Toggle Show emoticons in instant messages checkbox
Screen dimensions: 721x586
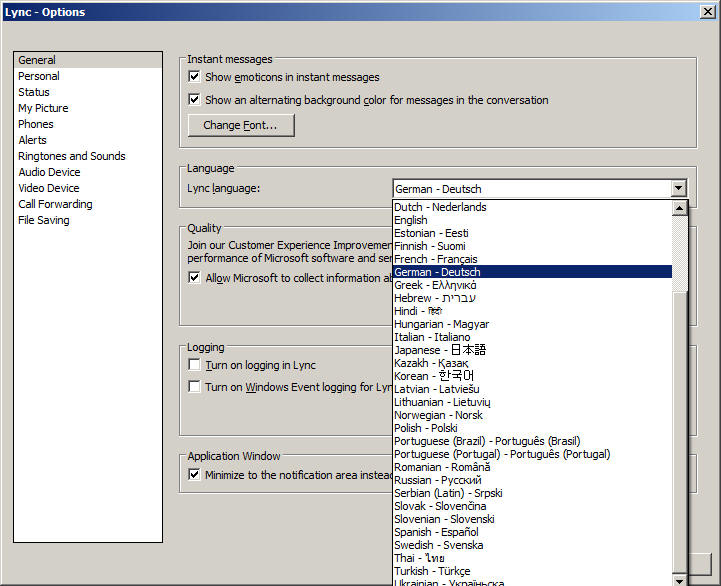point(195,76)
